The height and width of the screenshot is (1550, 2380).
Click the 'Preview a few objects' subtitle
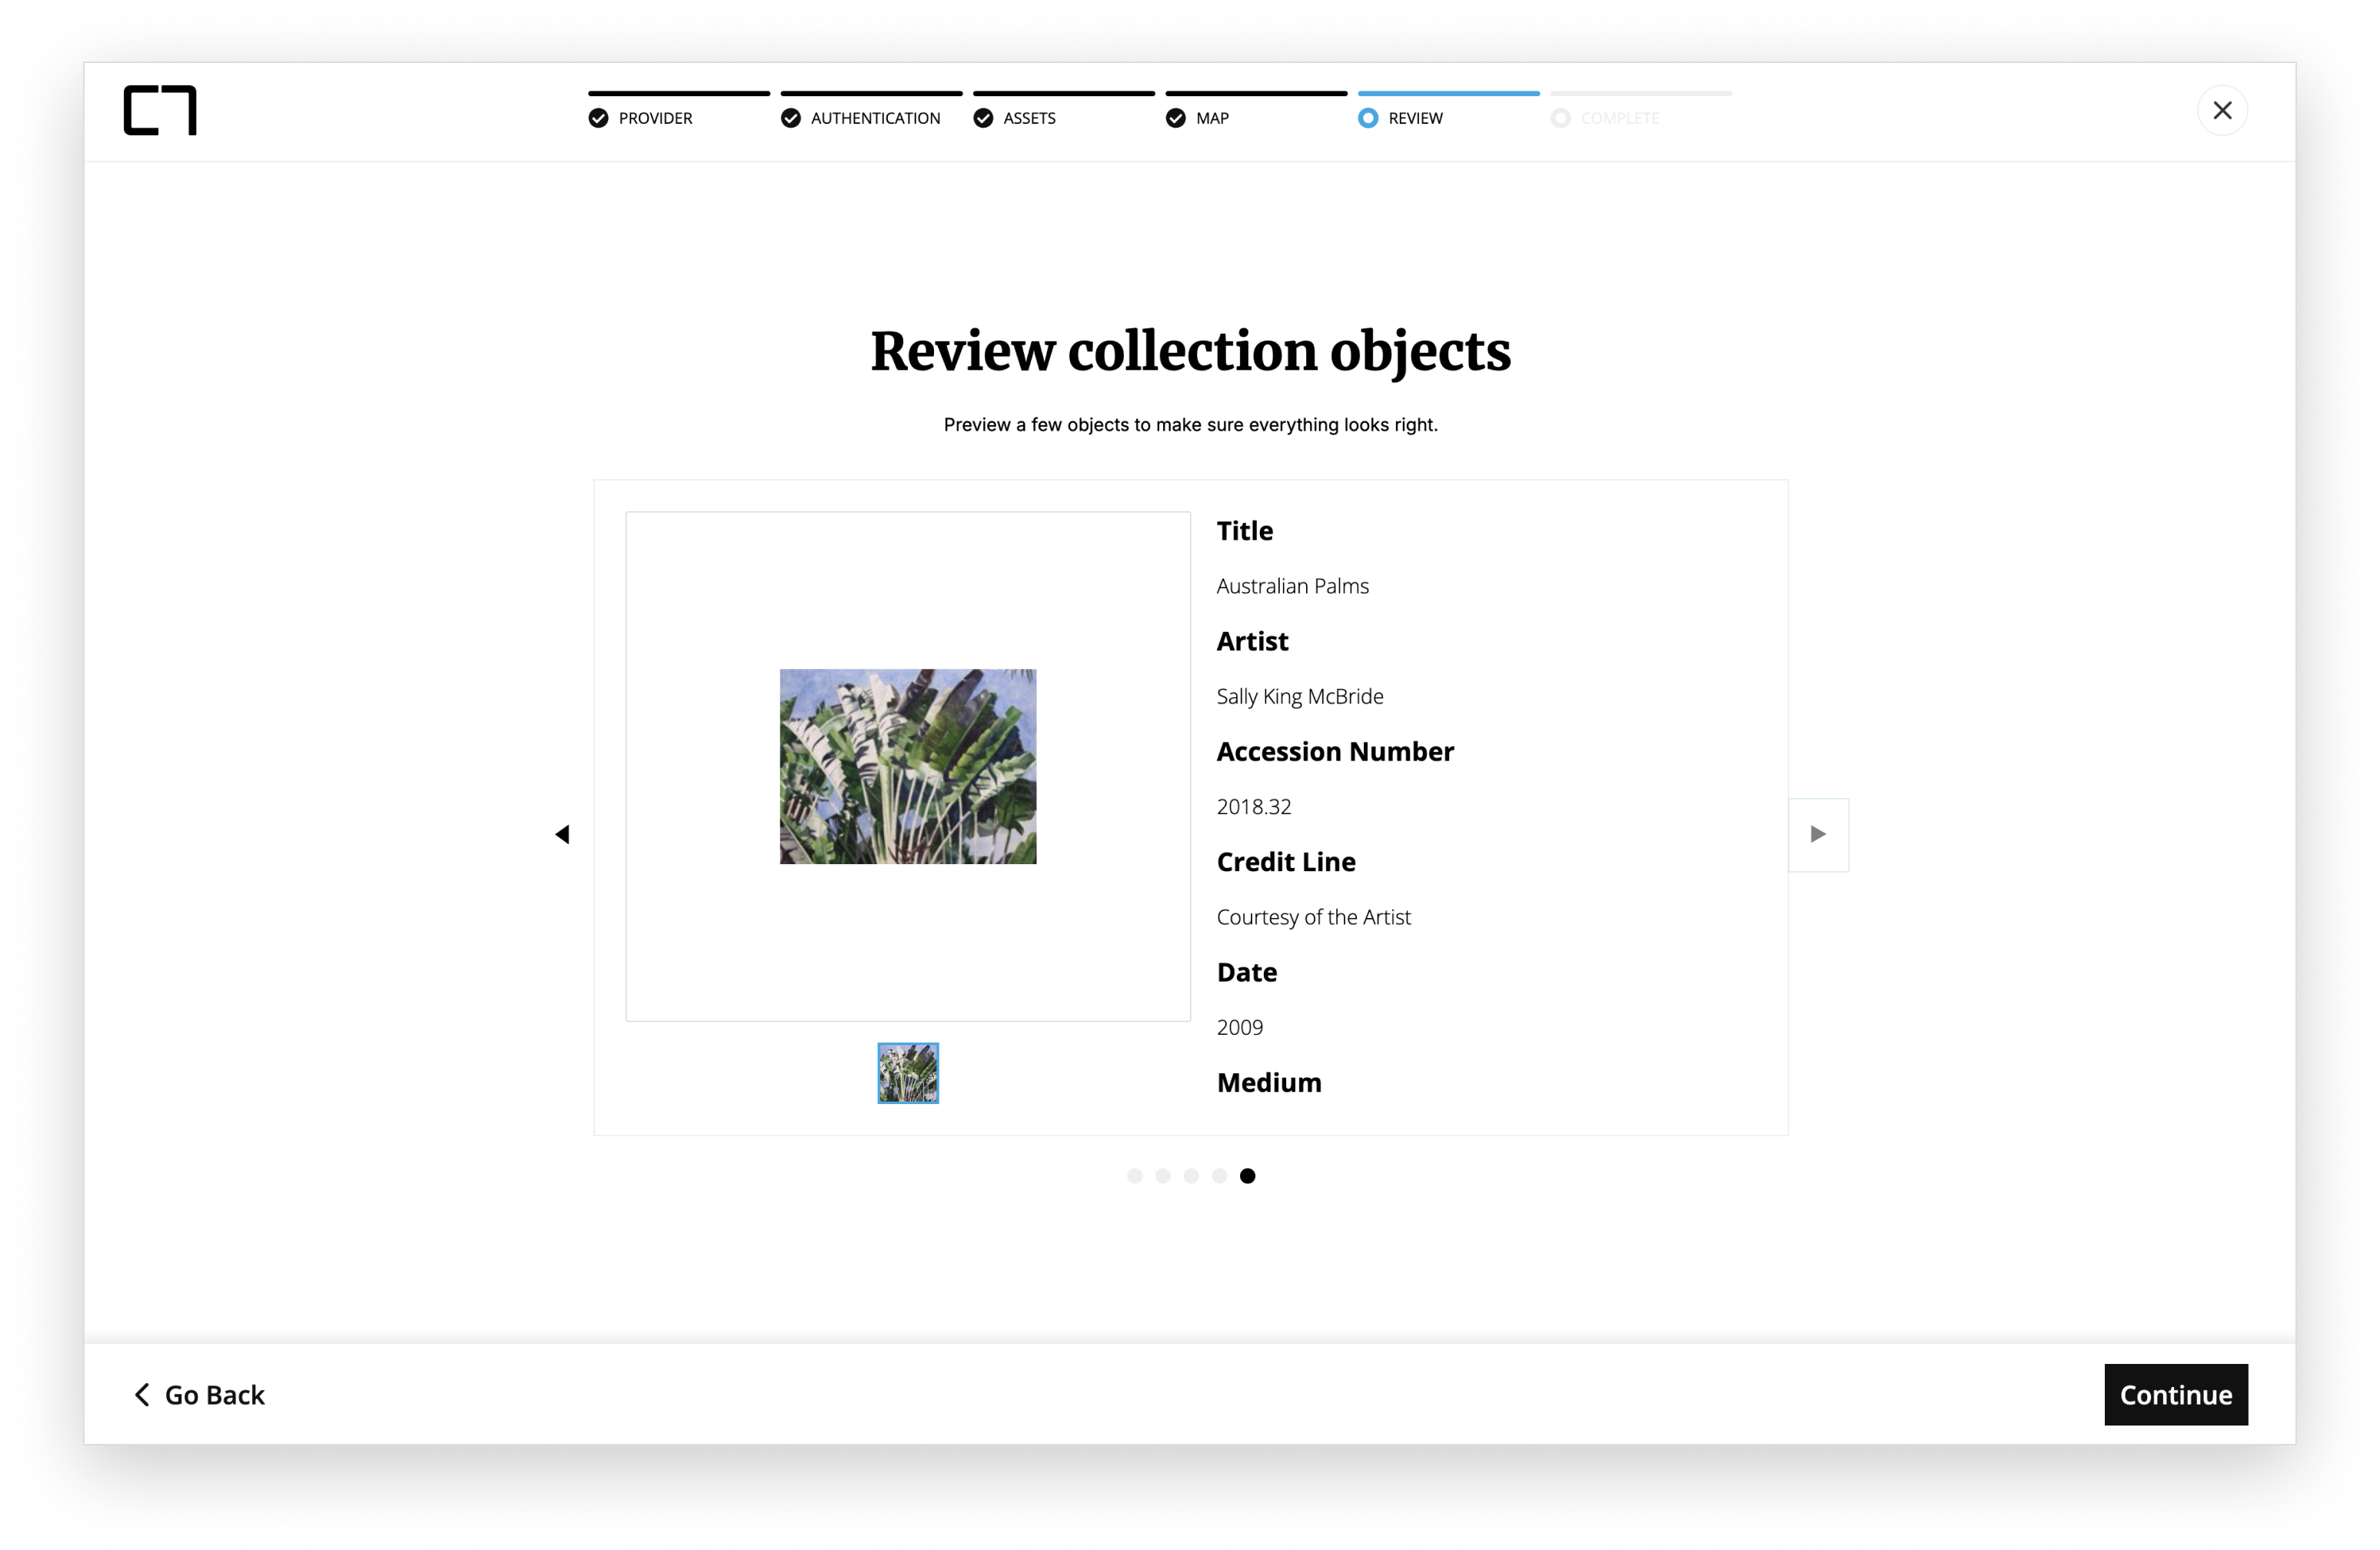click(x=1190, y=425)
